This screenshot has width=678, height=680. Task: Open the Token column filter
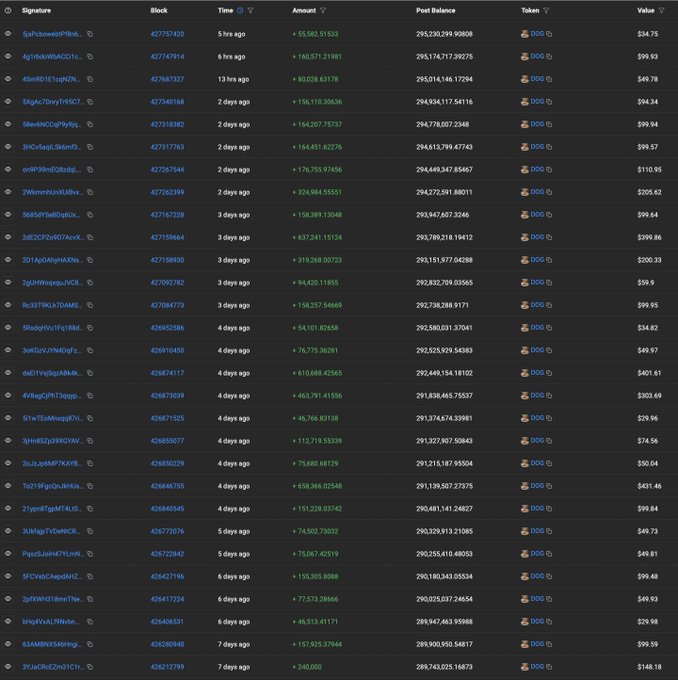[x=546, y=10]
